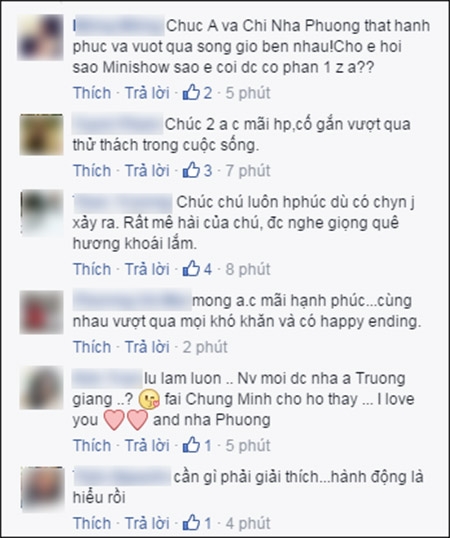Open blurred name of last commenter
450x538 pixels.
(121, 477)
